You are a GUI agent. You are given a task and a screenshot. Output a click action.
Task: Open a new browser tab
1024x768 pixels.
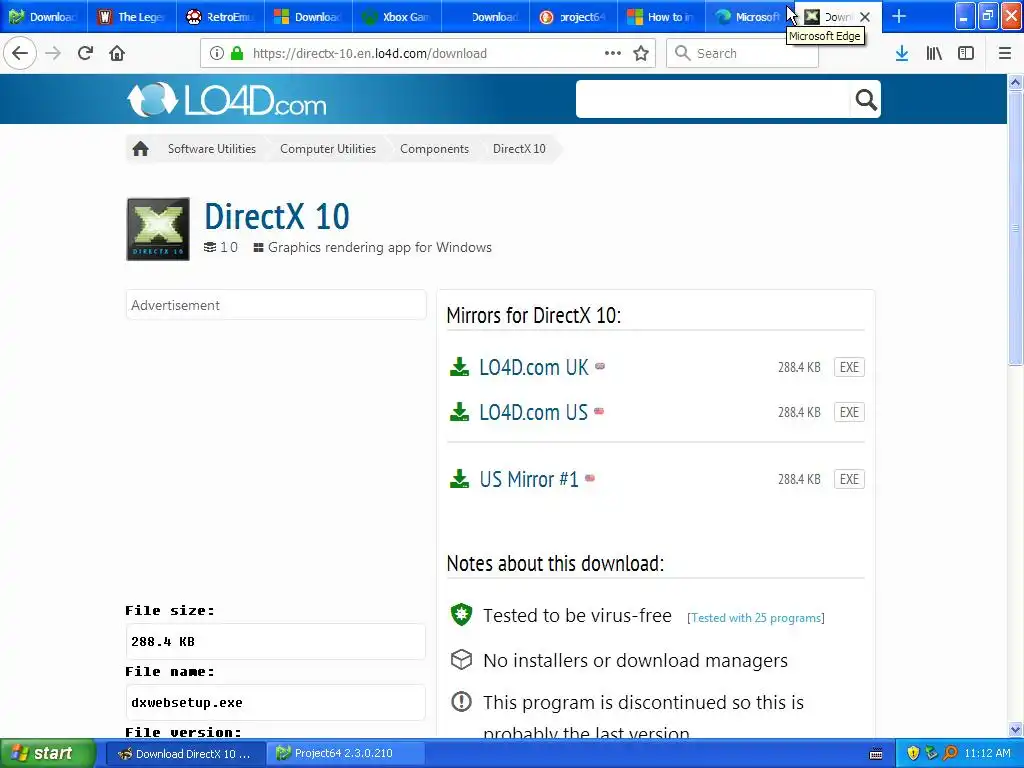tap(899, 16)
